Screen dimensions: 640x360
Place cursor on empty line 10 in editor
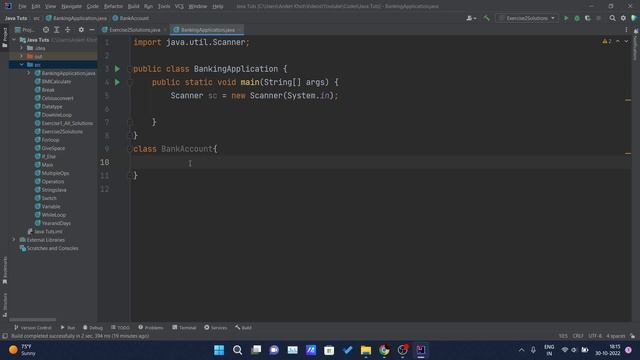(380, 162)
